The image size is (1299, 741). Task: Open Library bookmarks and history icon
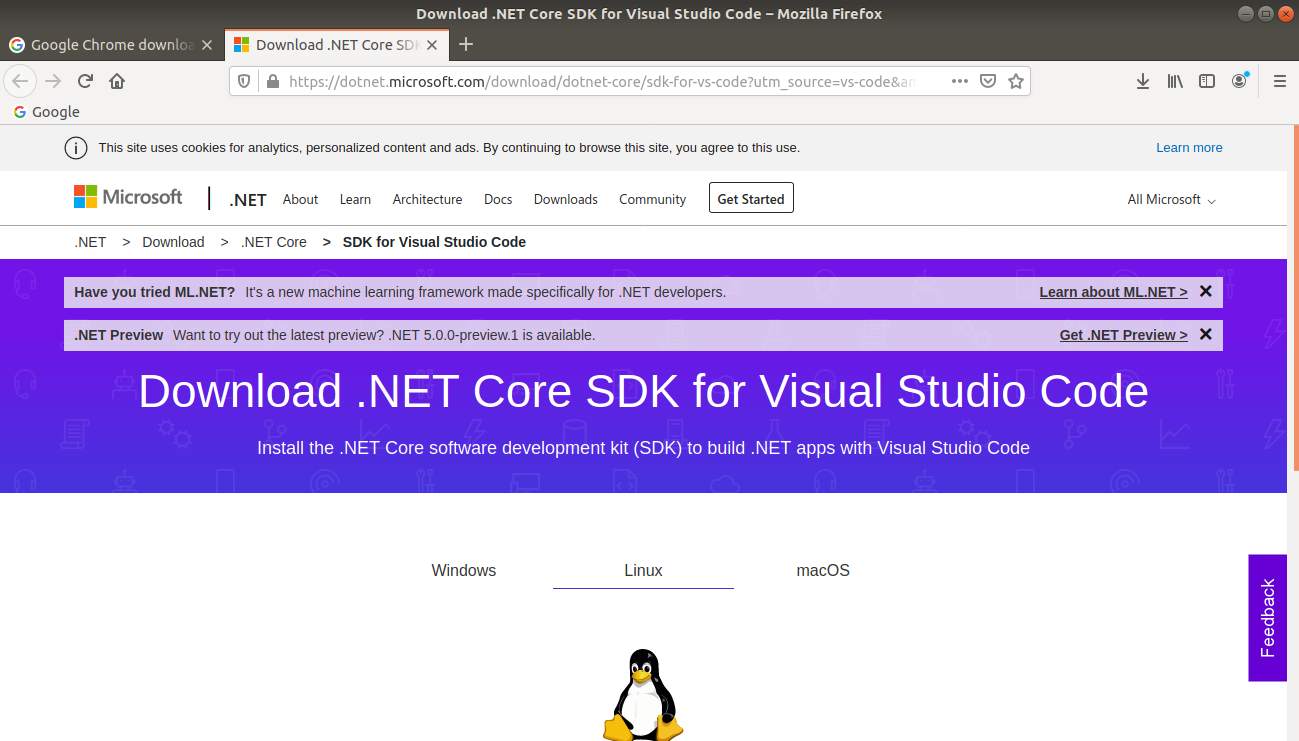coord(1175,81)
